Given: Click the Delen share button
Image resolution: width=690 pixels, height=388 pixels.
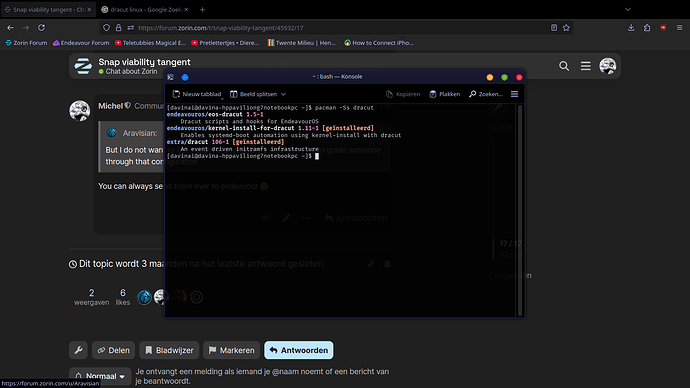Looking at the screenshot, I should click(x=114, y=350).
